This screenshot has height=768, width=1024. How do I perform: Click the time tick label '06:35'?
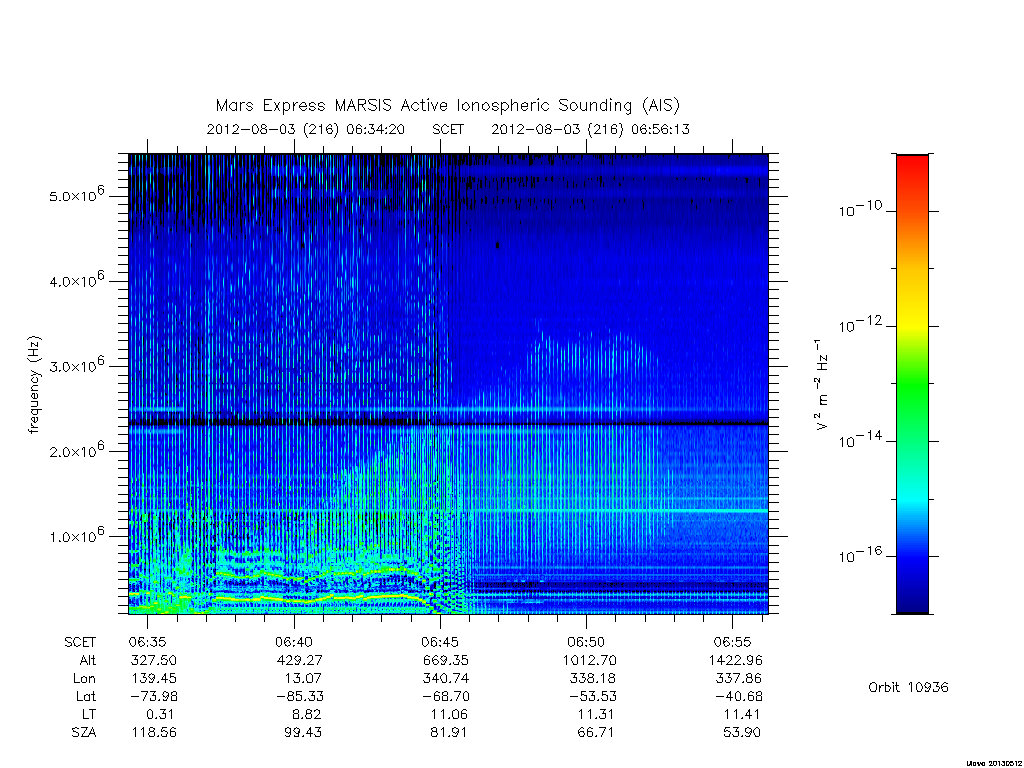tap(148, 642)
